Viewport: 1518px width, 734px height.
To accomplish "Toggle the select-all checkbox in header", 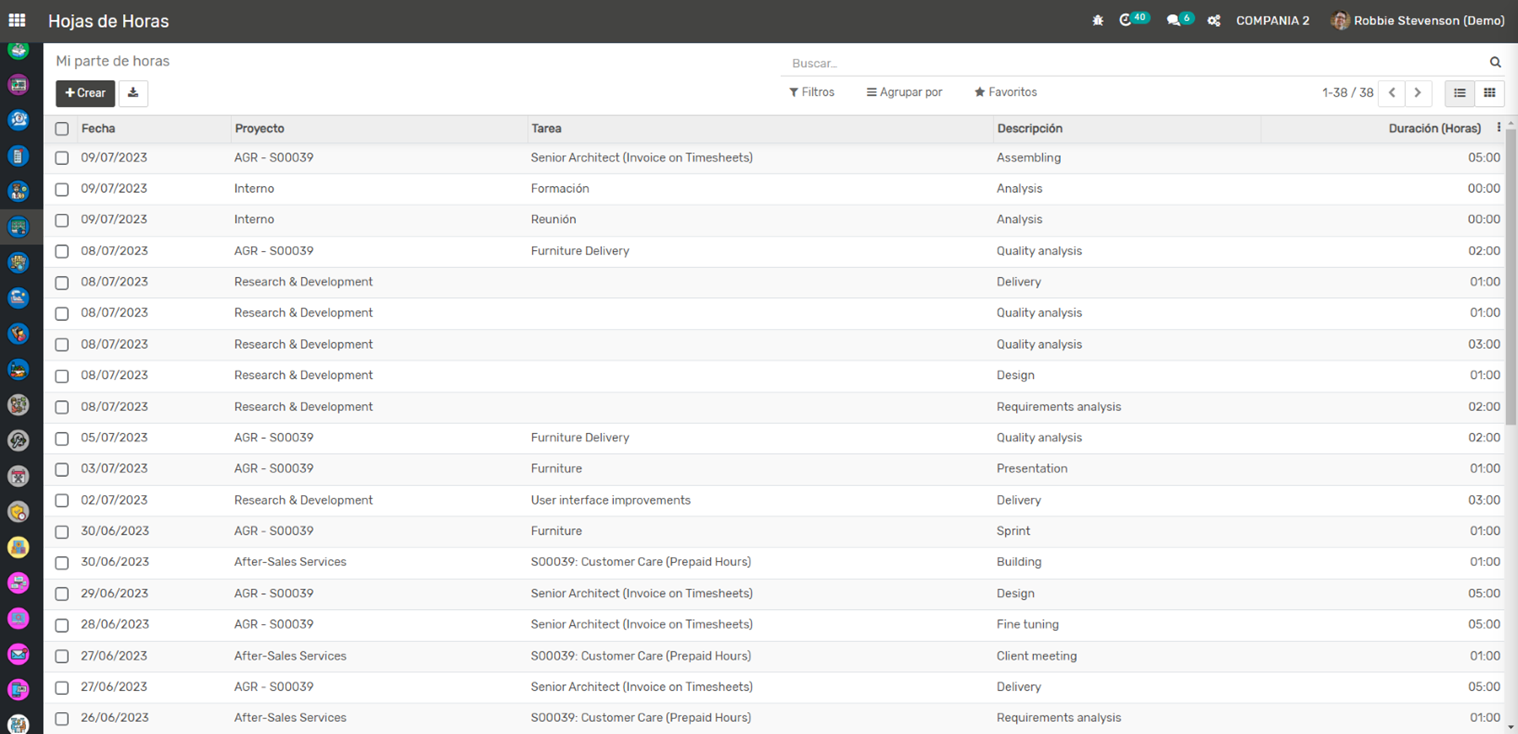I will pyautogui.click(x=62, y=129).
